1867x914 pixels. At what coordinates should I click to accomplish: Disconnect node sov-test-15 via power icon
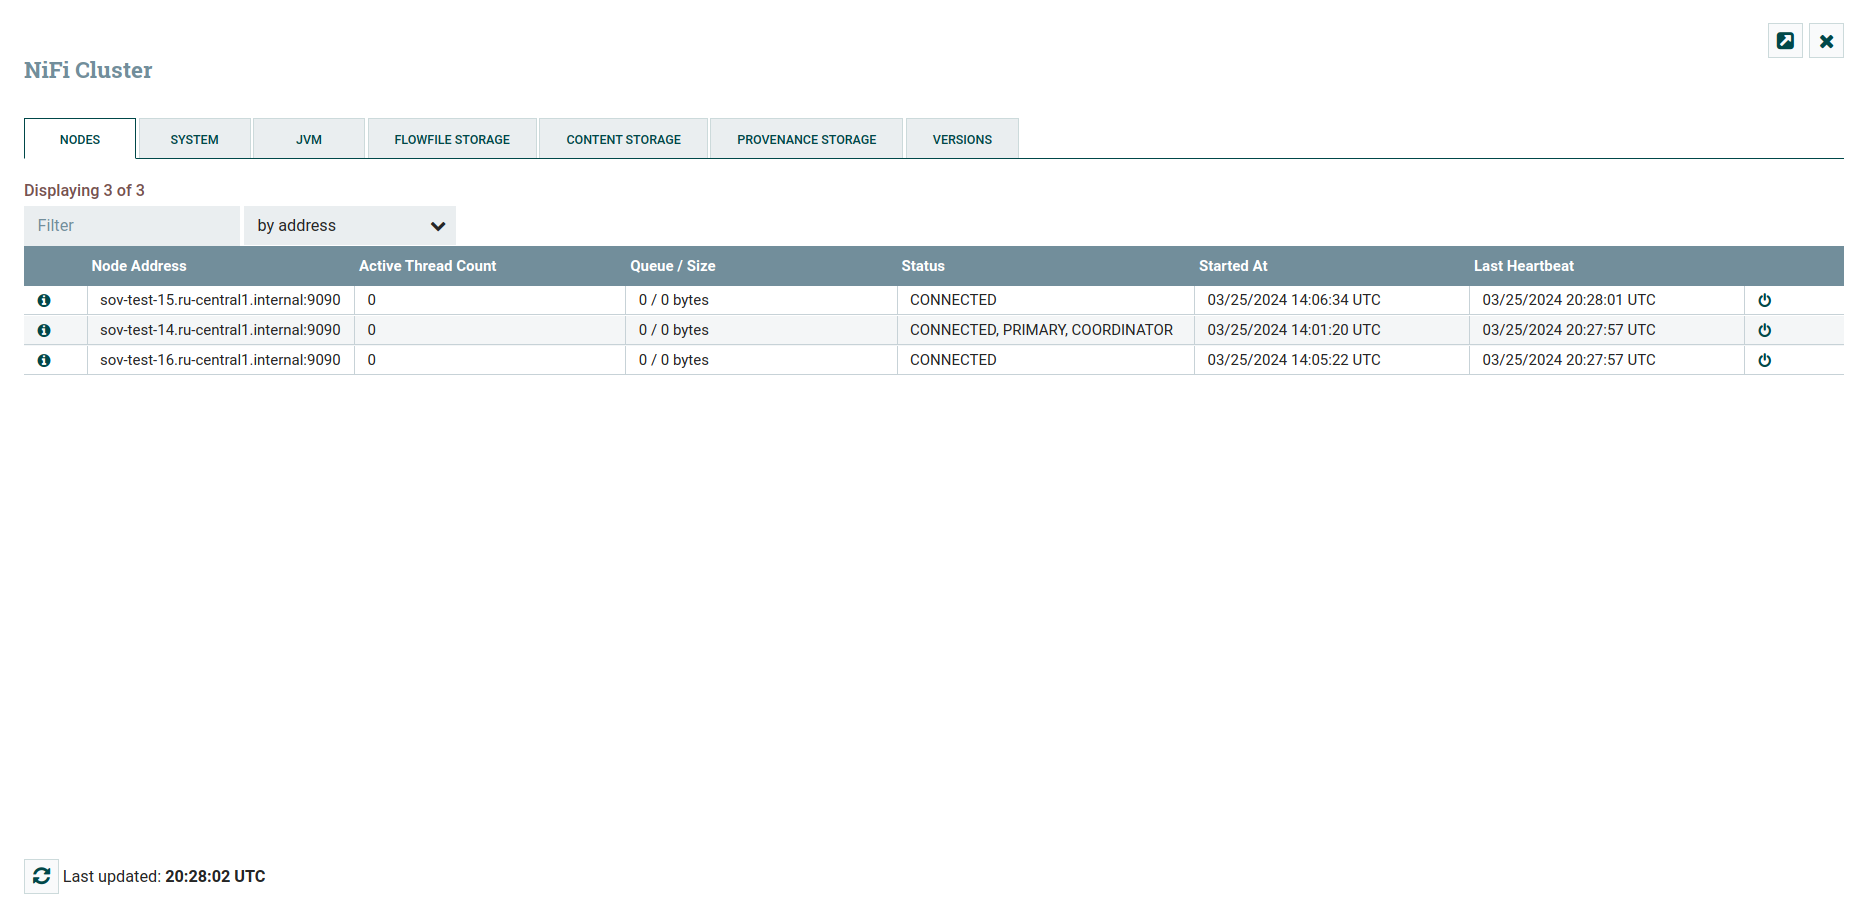tap(1765, 300)
